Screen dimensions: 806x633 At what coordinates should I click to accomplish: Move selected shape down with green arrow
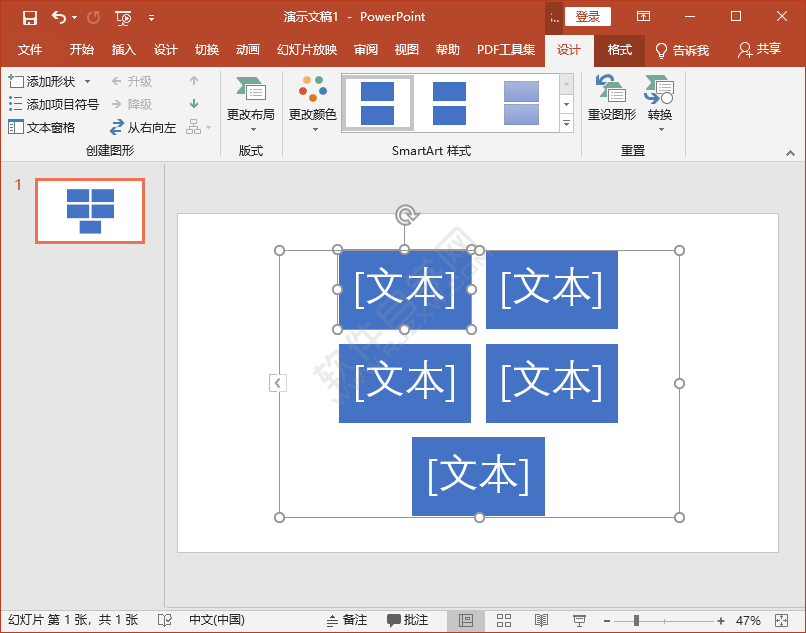tap(194, 104)
